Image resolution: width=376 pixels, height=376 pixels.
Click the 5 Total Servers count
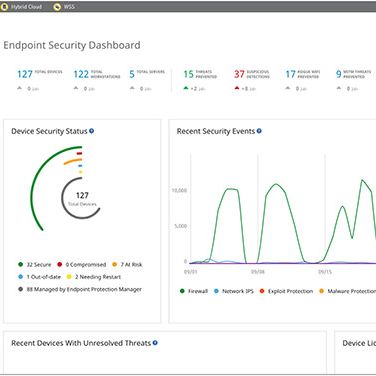pyautogui.click(x=132, y=74)
